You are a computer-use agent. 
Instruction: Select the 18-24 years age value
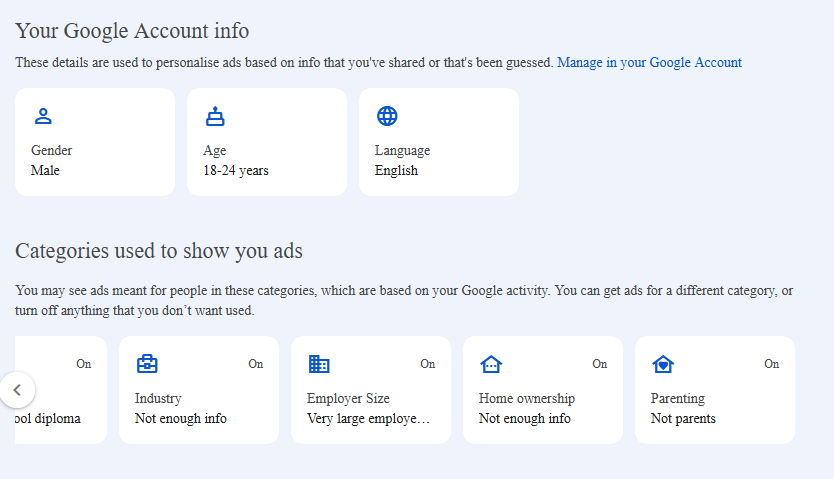[236, 171]
